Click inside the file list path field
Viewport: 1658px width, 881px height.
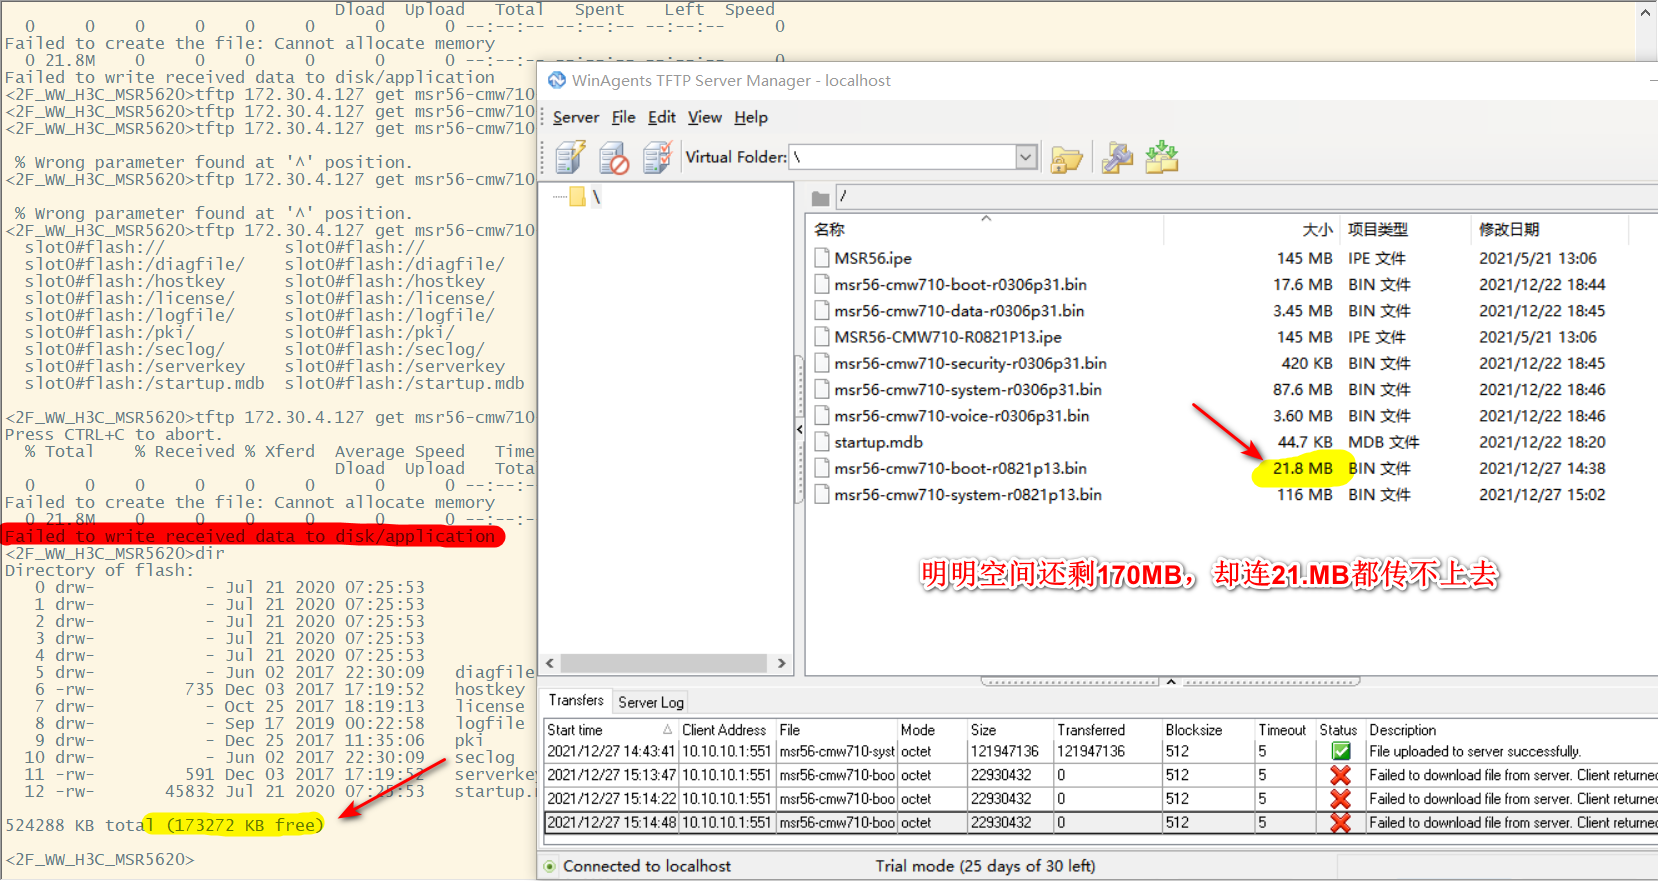[1245, 197]
